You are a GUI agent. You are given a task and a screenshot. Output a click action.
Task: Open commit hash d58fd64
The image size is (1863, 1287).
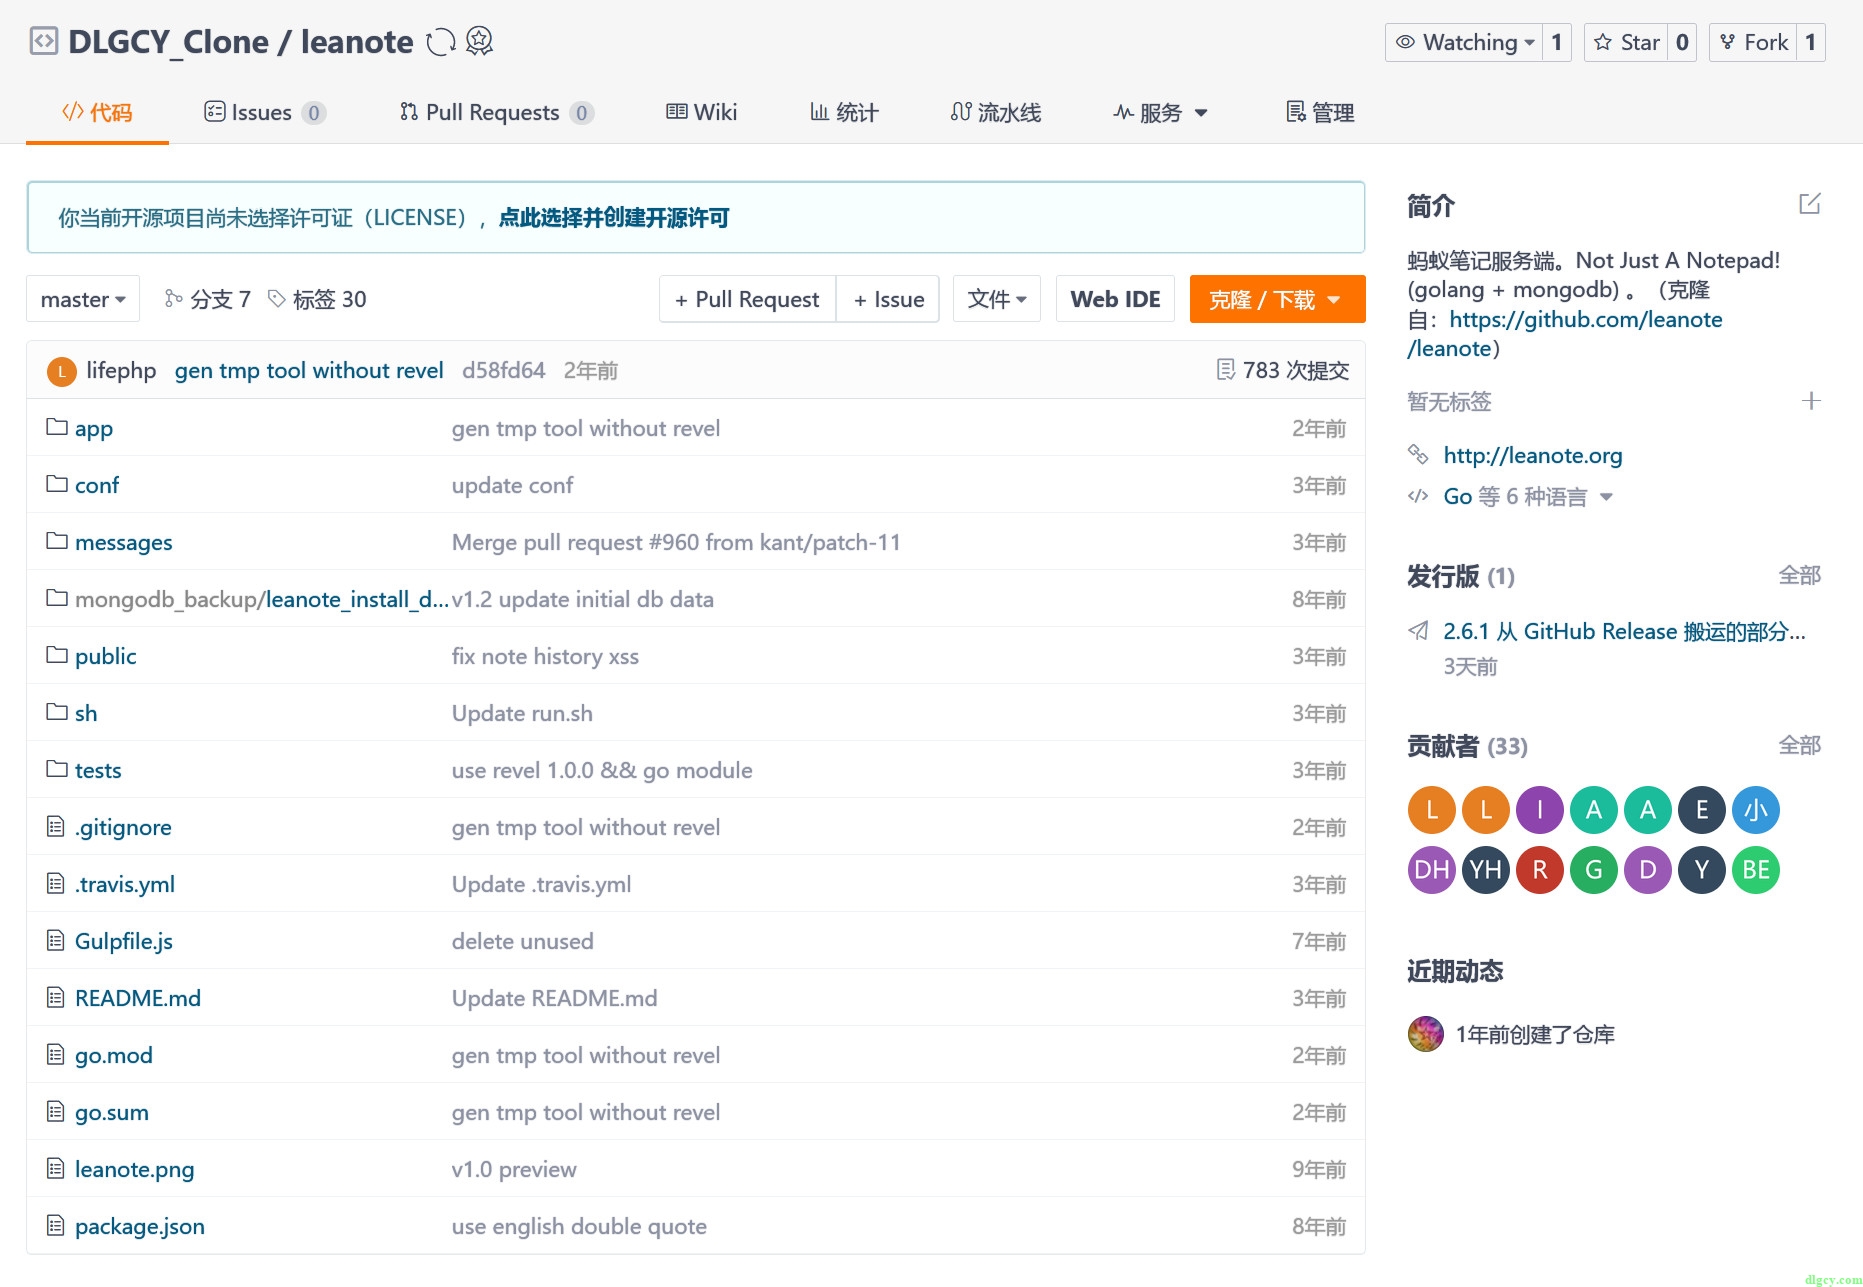pos(503,371)
